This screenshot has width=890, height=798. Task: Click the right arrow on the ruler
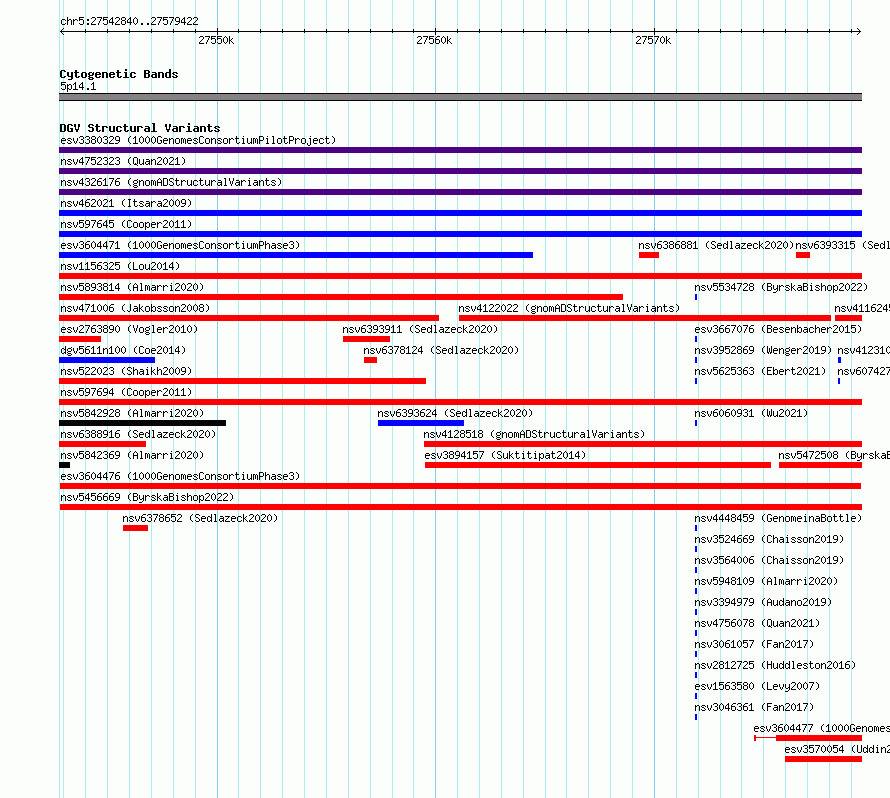(x=858, y=32)
